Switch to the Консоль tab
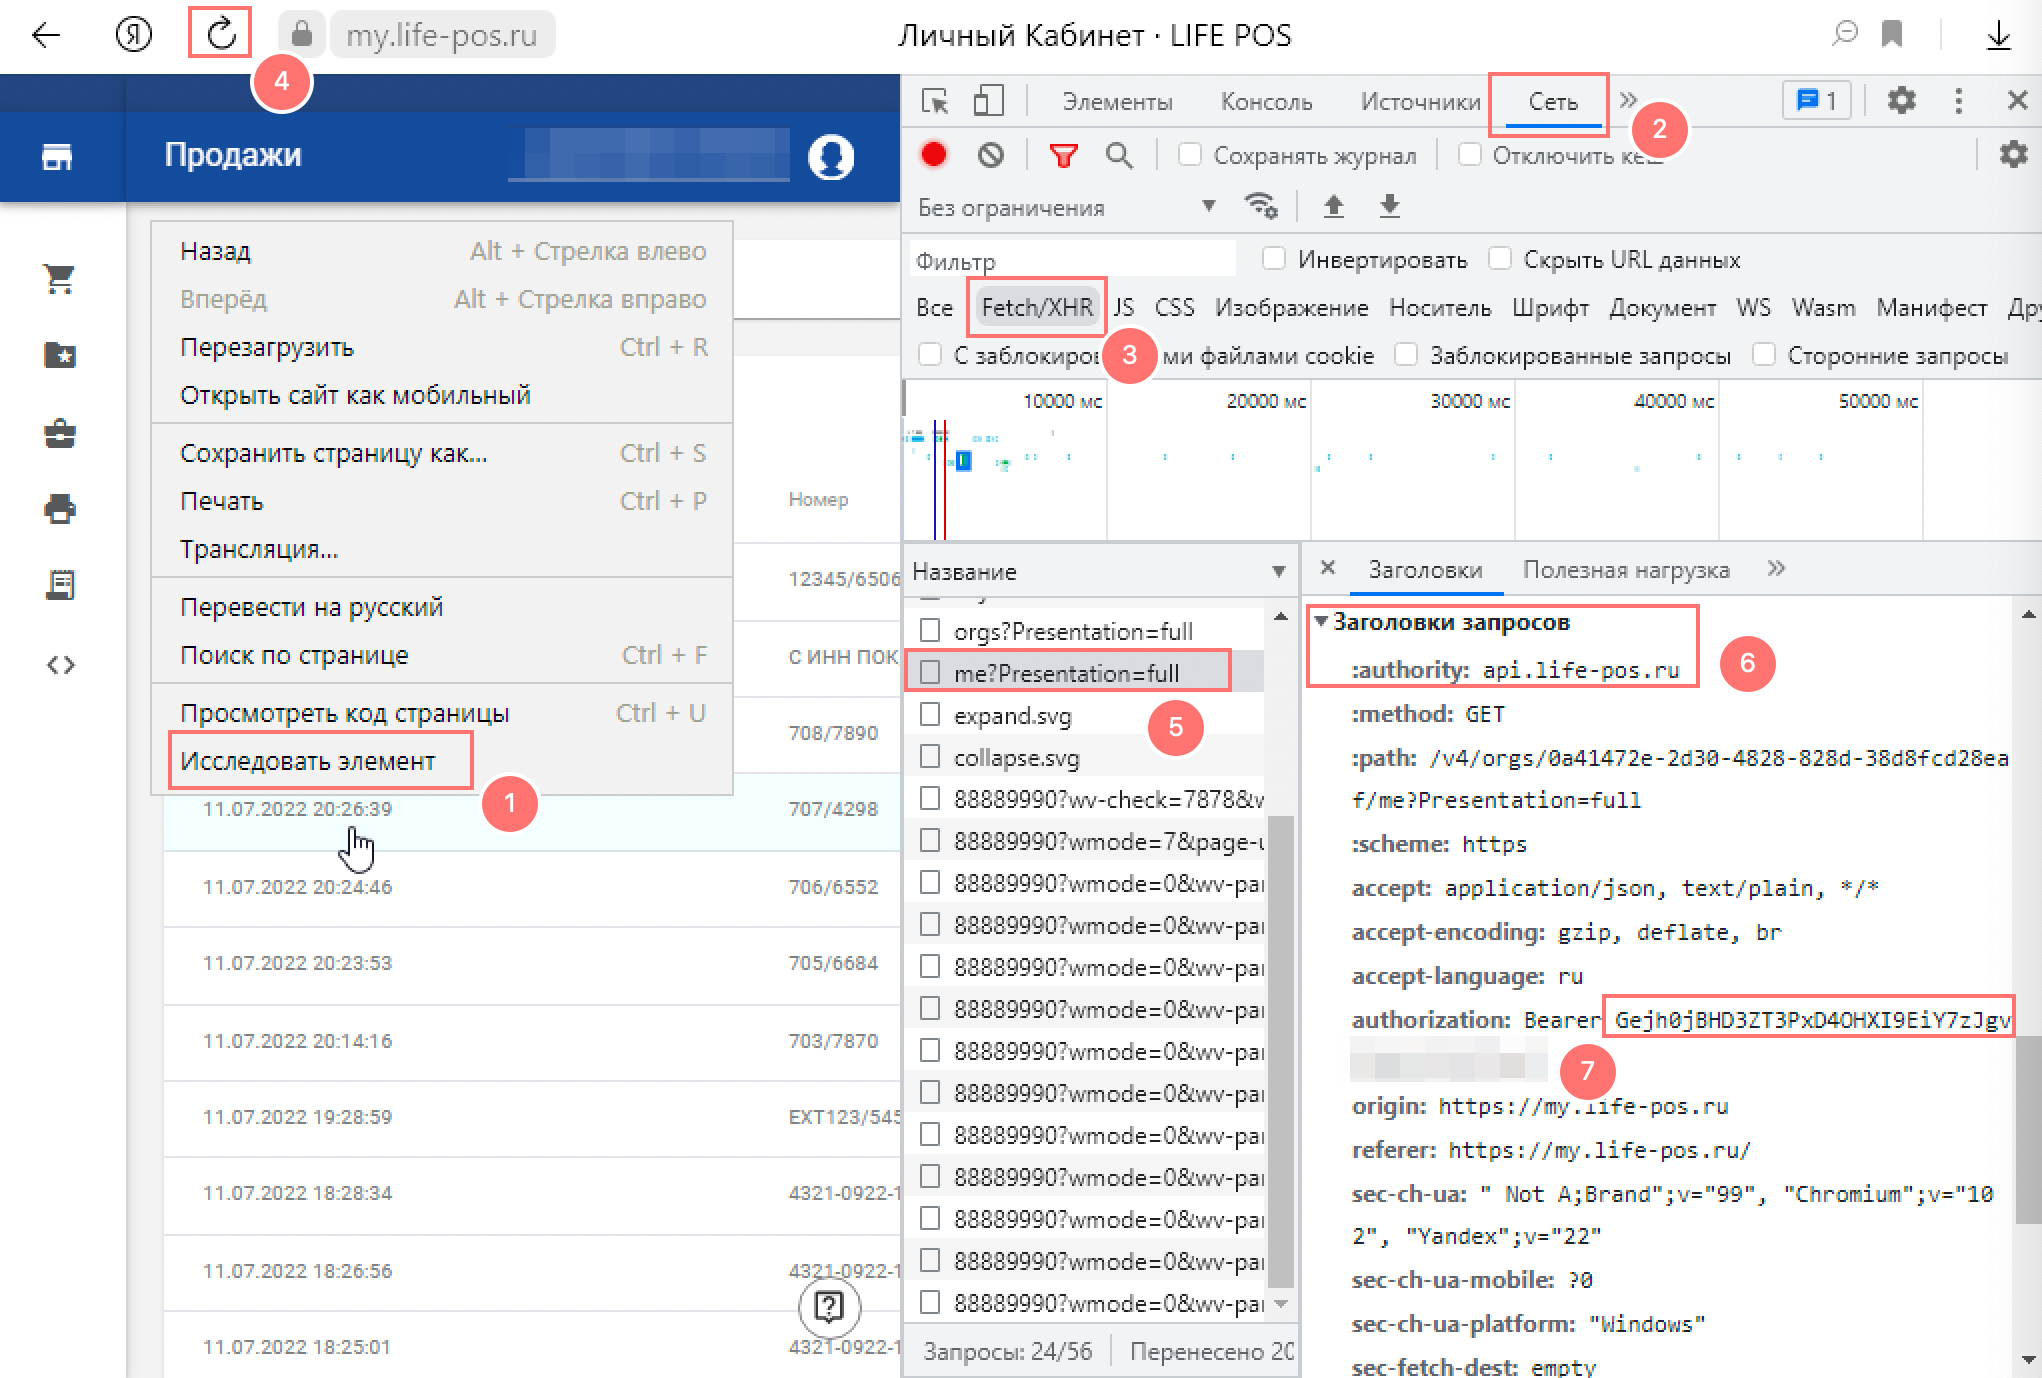This screenshot has width=2042, height=1378. click(x=1266, y=101)
